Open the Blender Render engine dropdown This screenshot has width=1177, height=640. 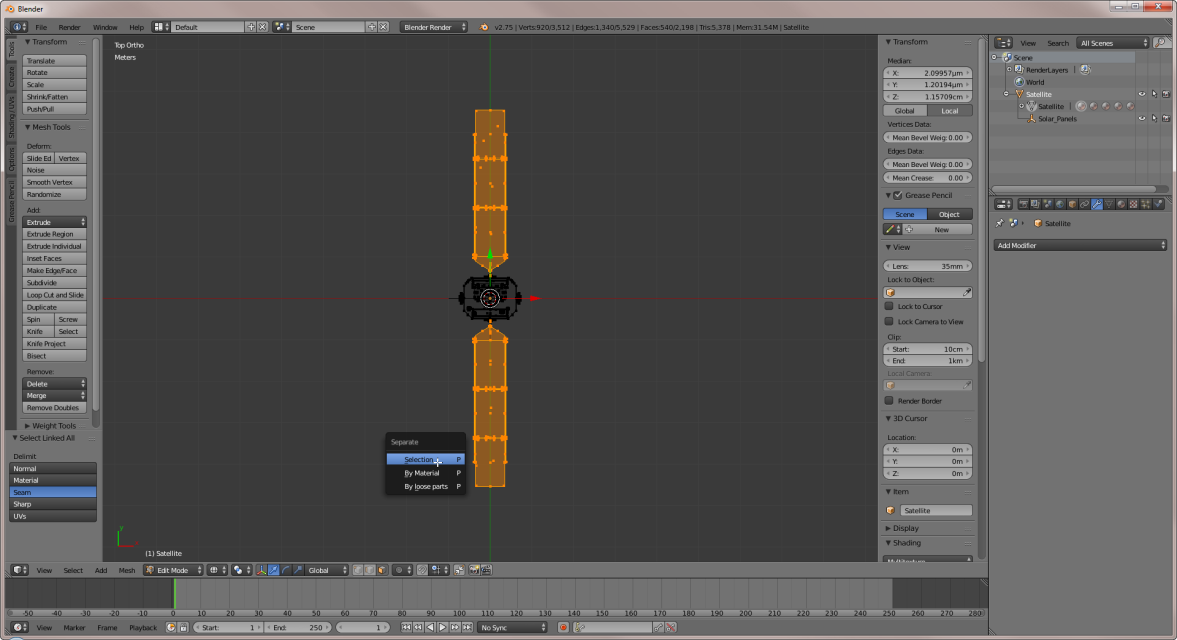pos(434,27)
